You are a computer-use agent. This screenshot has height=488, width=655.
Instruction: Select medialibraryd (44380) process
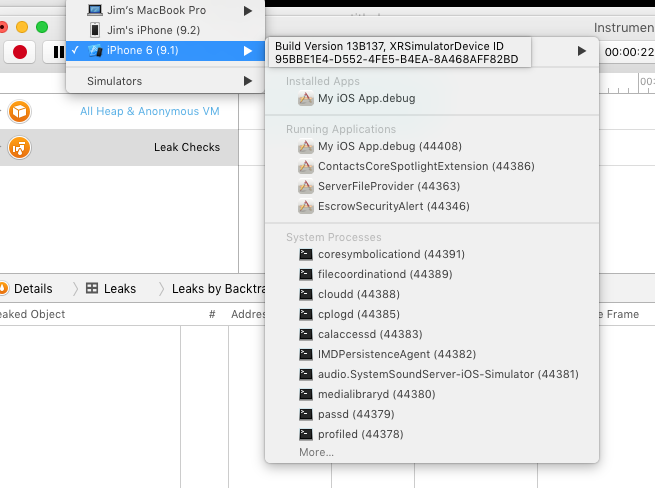432,394
